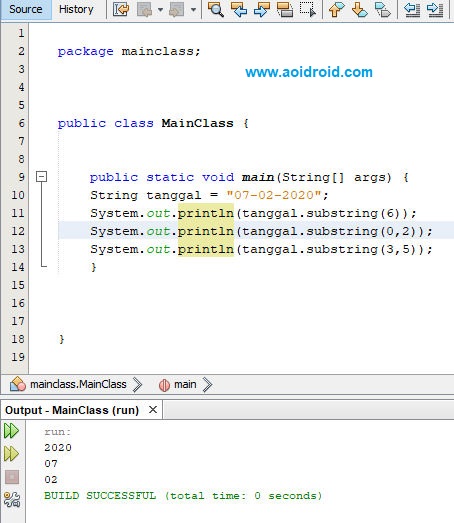The width and height of the screenshot is (454, 523).
Task: Click the method icon beside main breadcrumb
Action: point(164,385)
